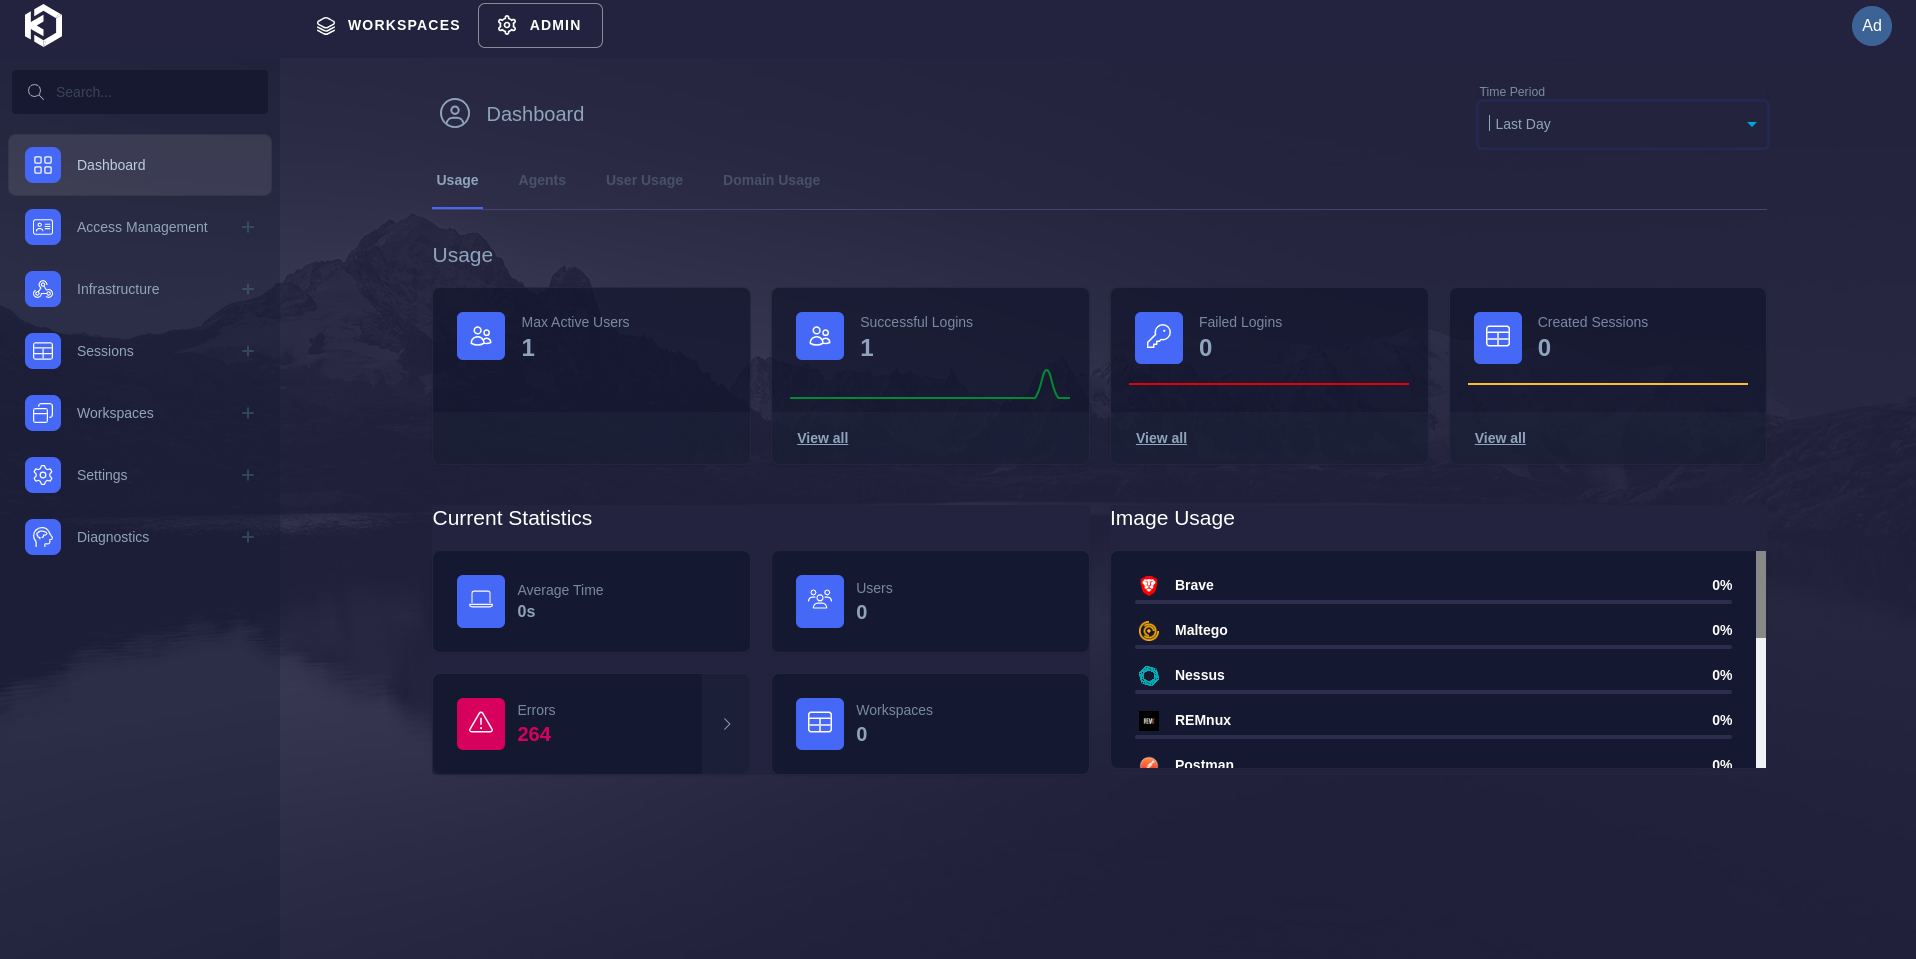1916x959 pixels.
Task: Click the Dashboard title user circle icon
Action: point(455,113)
